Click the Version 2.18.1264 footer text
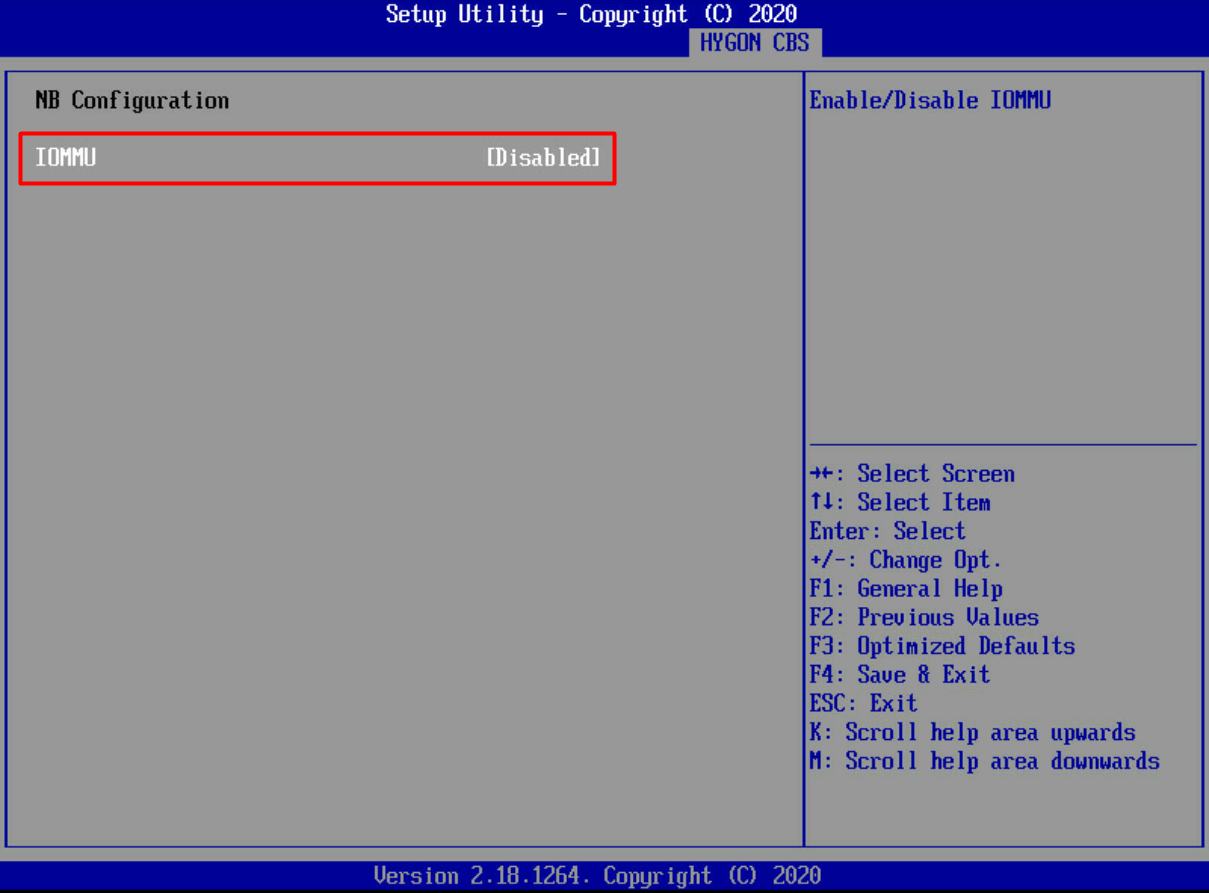Screen dimensions: 1209x893 (597, 876)
